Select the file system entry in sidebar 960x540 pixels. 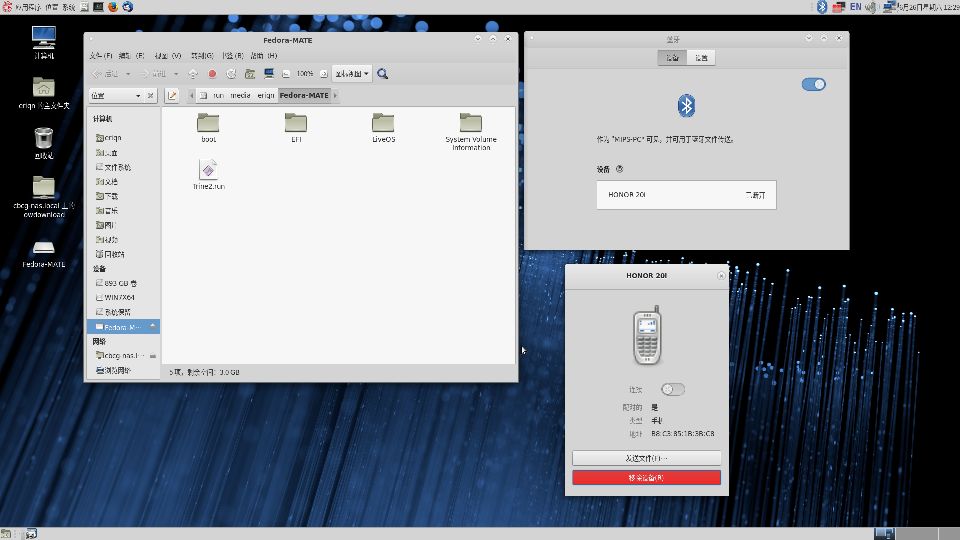[x=123, y=167]
